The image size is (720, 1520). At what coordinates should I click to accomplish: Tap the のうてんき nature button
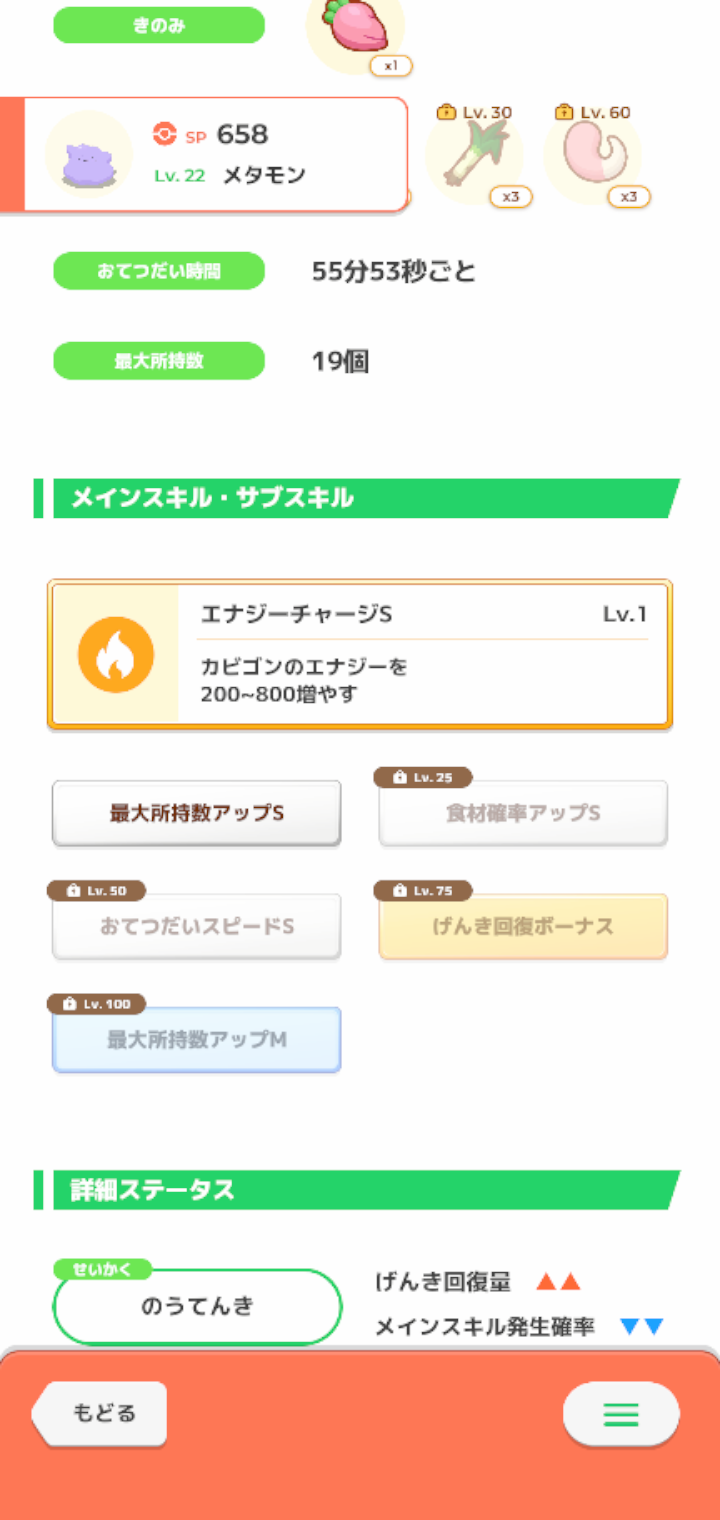click(197, 1307)
